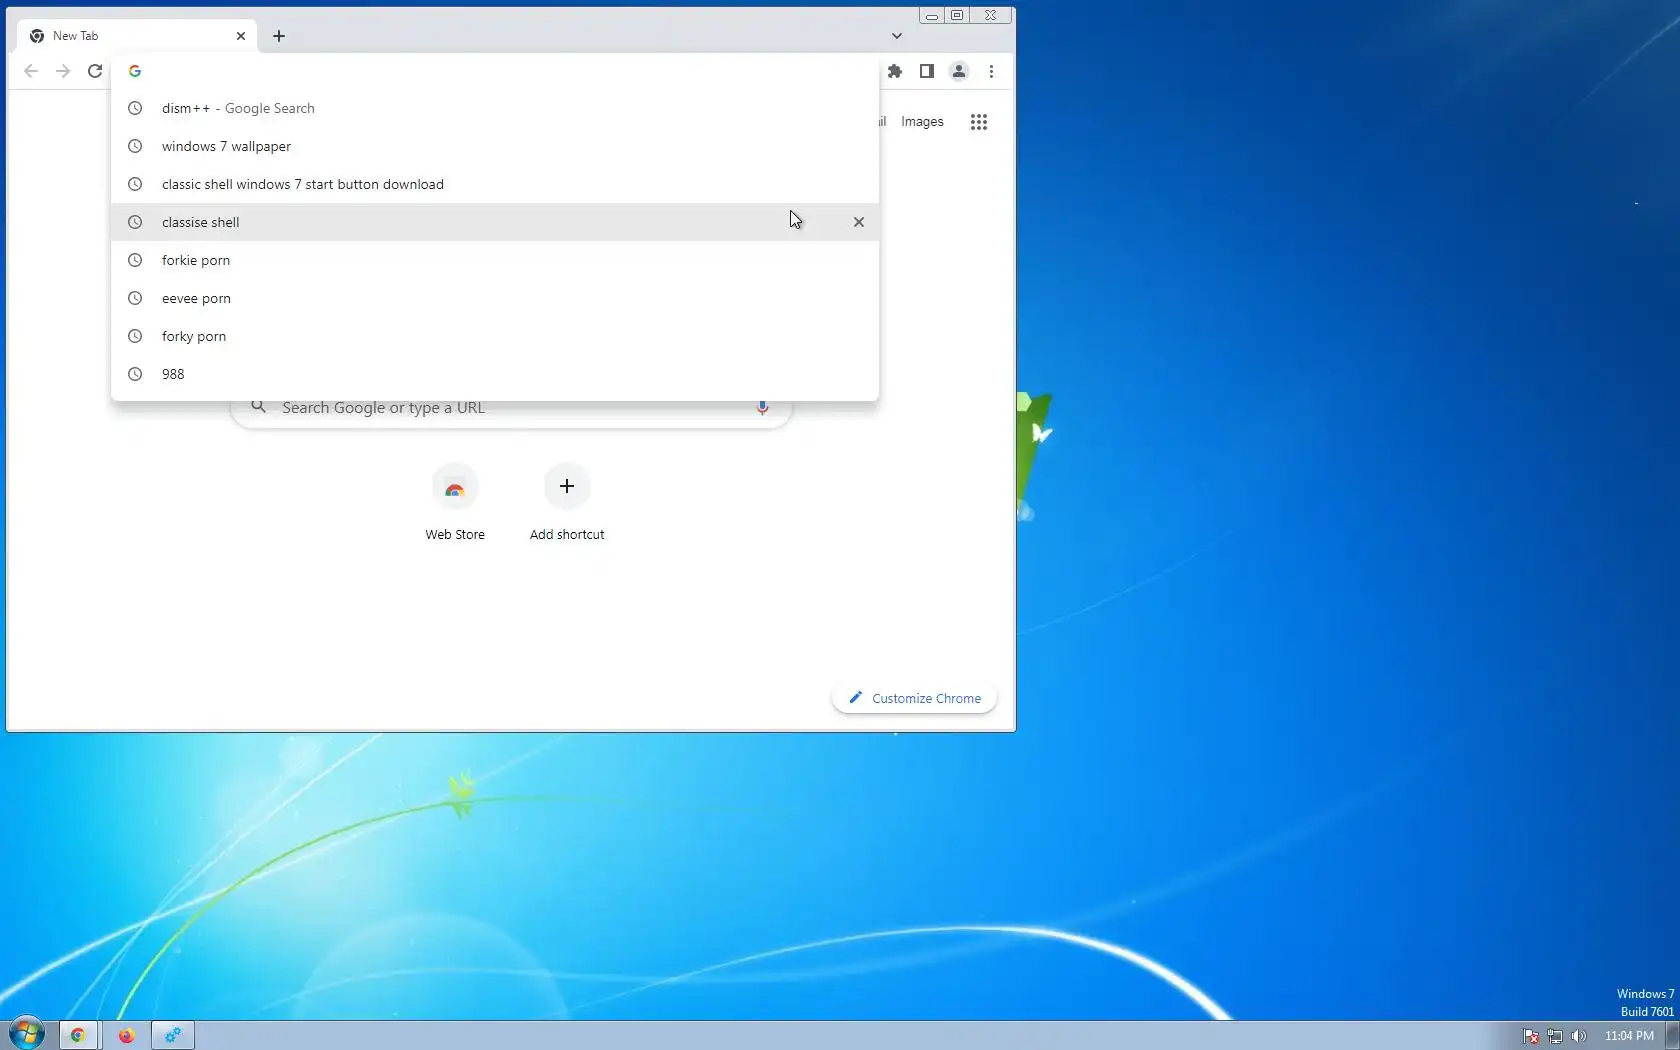Open a new tab with the plus button
Image resolution: width=1680 pixels, height=1050 pixels.
coord(279,36)
